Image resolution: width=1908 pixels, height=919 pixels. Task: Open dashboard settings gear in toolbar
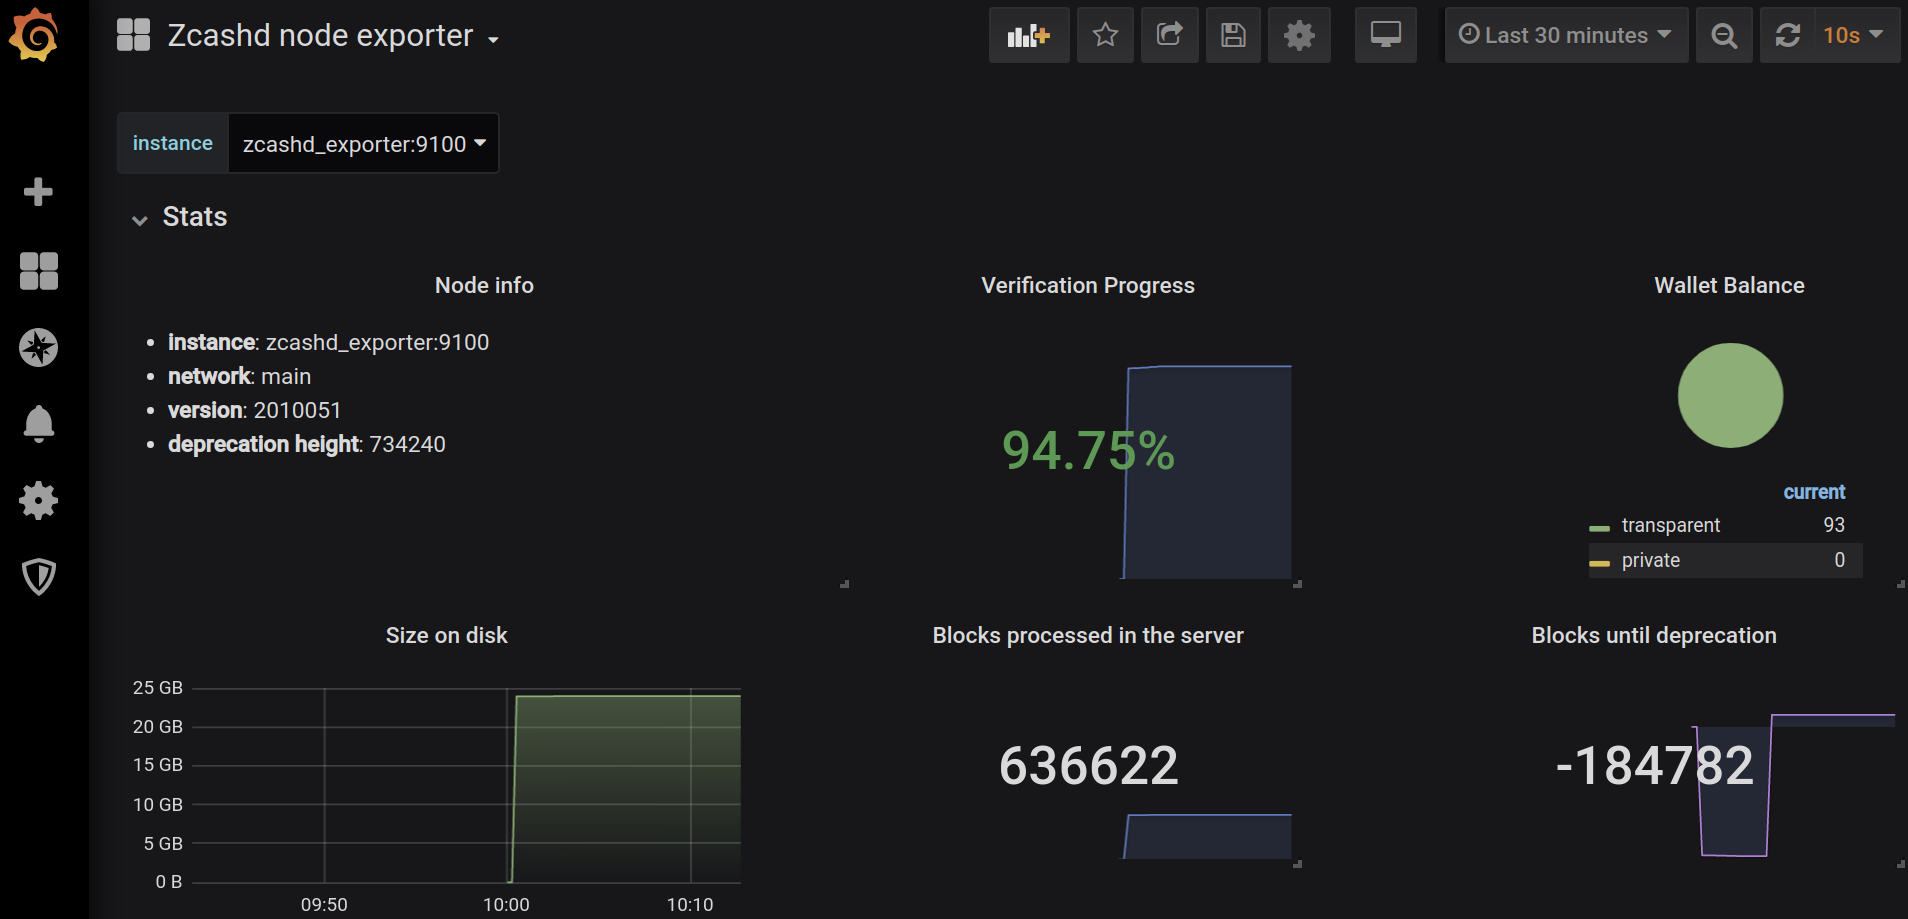tap(1299, 36)
